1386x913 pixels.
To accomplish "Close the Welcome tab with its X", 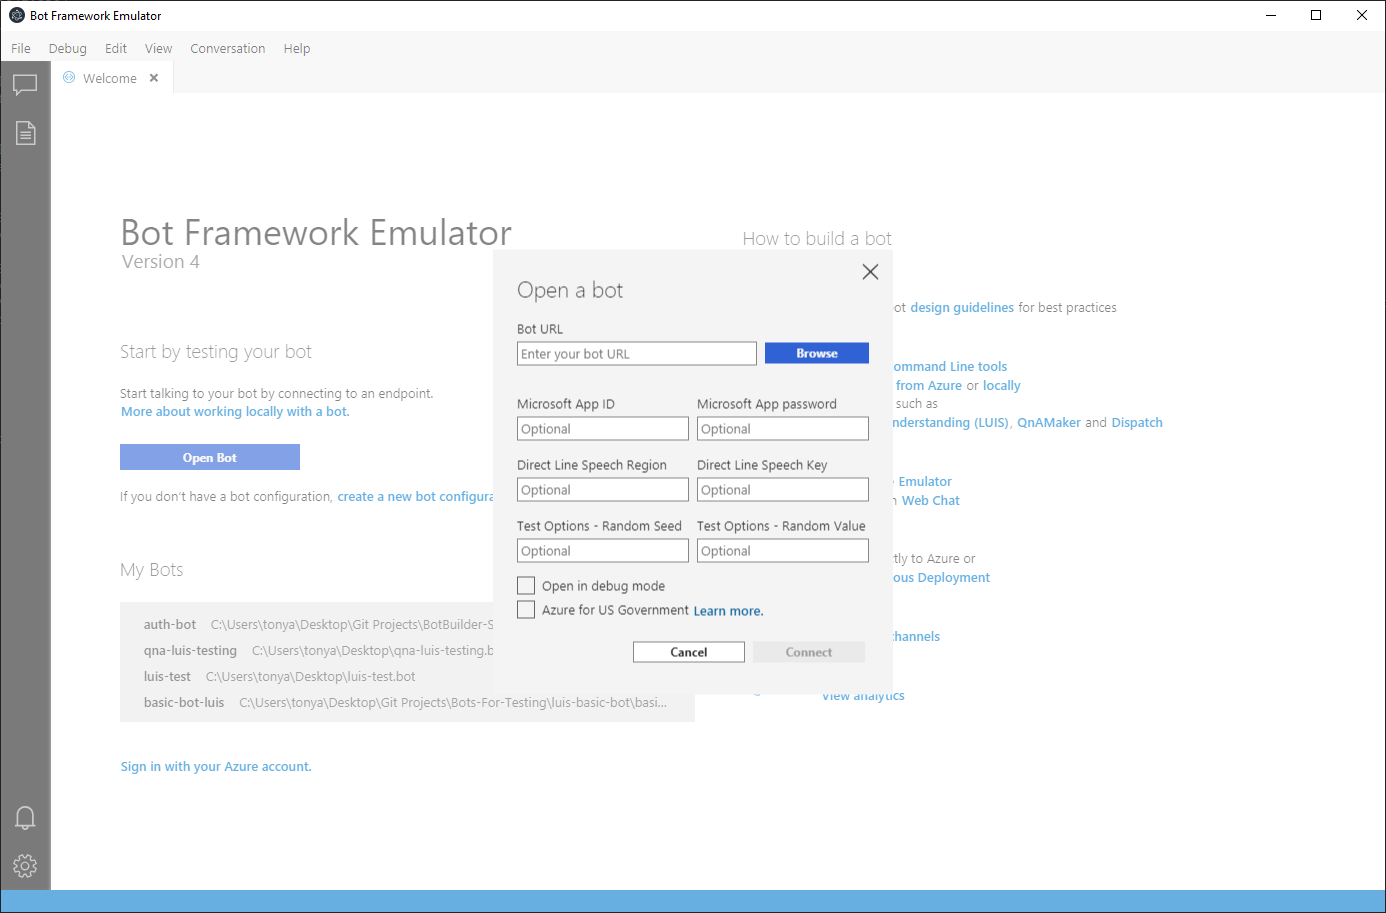I will 154,78.
